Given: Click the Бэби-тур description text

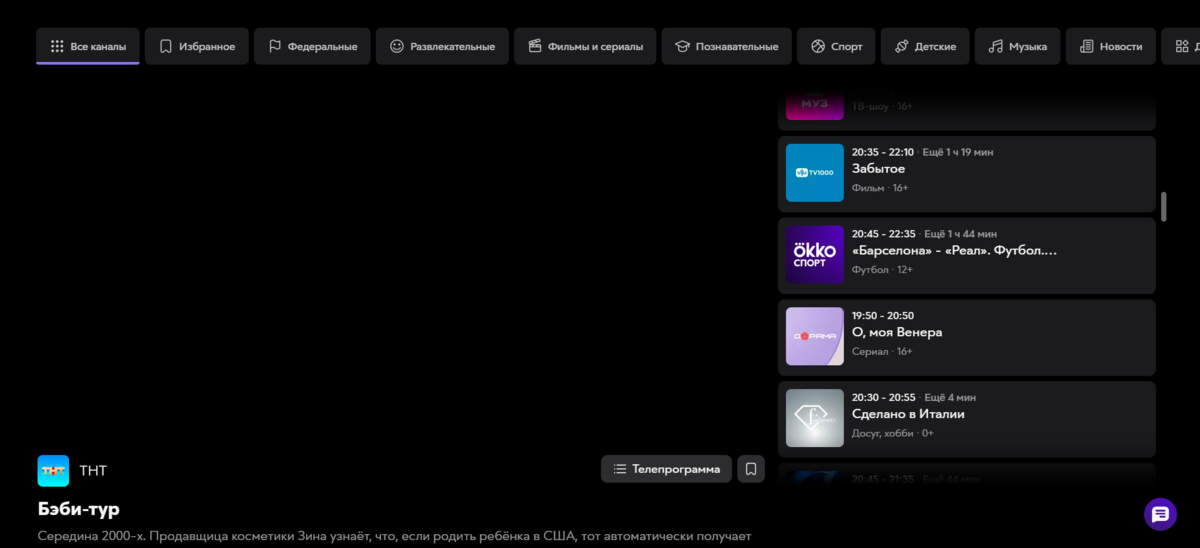Looking at the screenshot, I should pos(394,537).
